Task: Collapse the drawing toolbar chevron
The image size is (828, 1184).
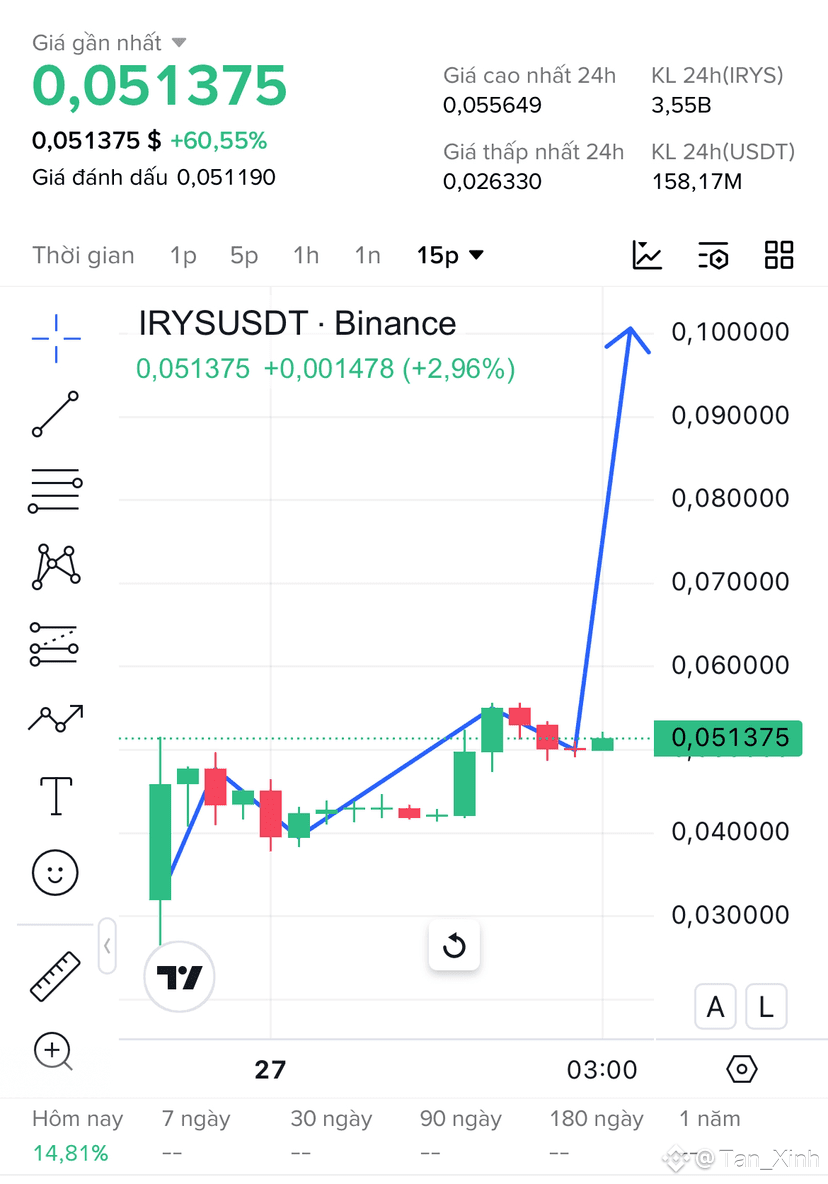Action: point(107,946)
